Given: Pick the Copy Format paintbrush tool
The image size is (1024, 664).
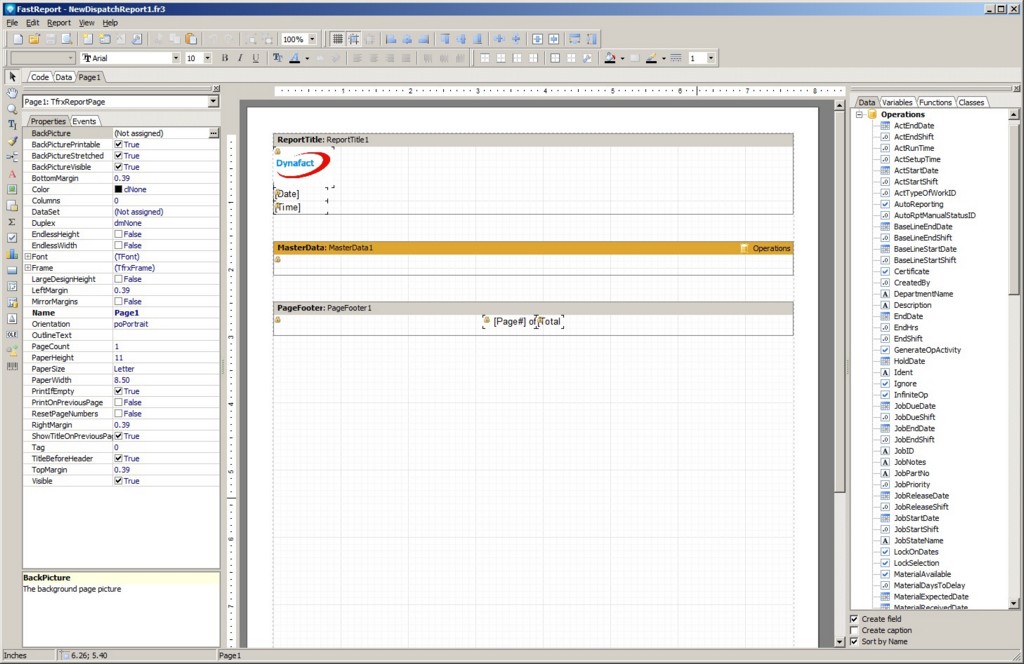Looking at the screenshot, I should [x=12, y=141].
